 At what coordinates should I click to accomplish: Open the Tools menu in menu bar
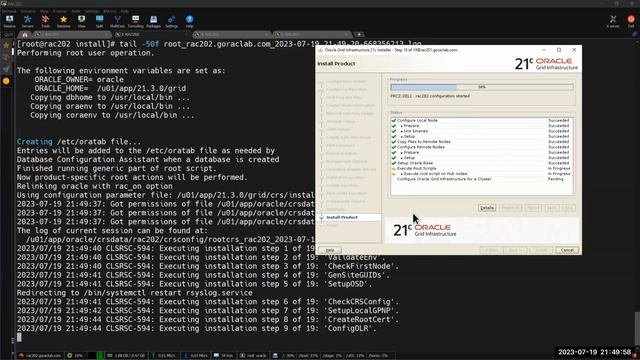(76, 11)
